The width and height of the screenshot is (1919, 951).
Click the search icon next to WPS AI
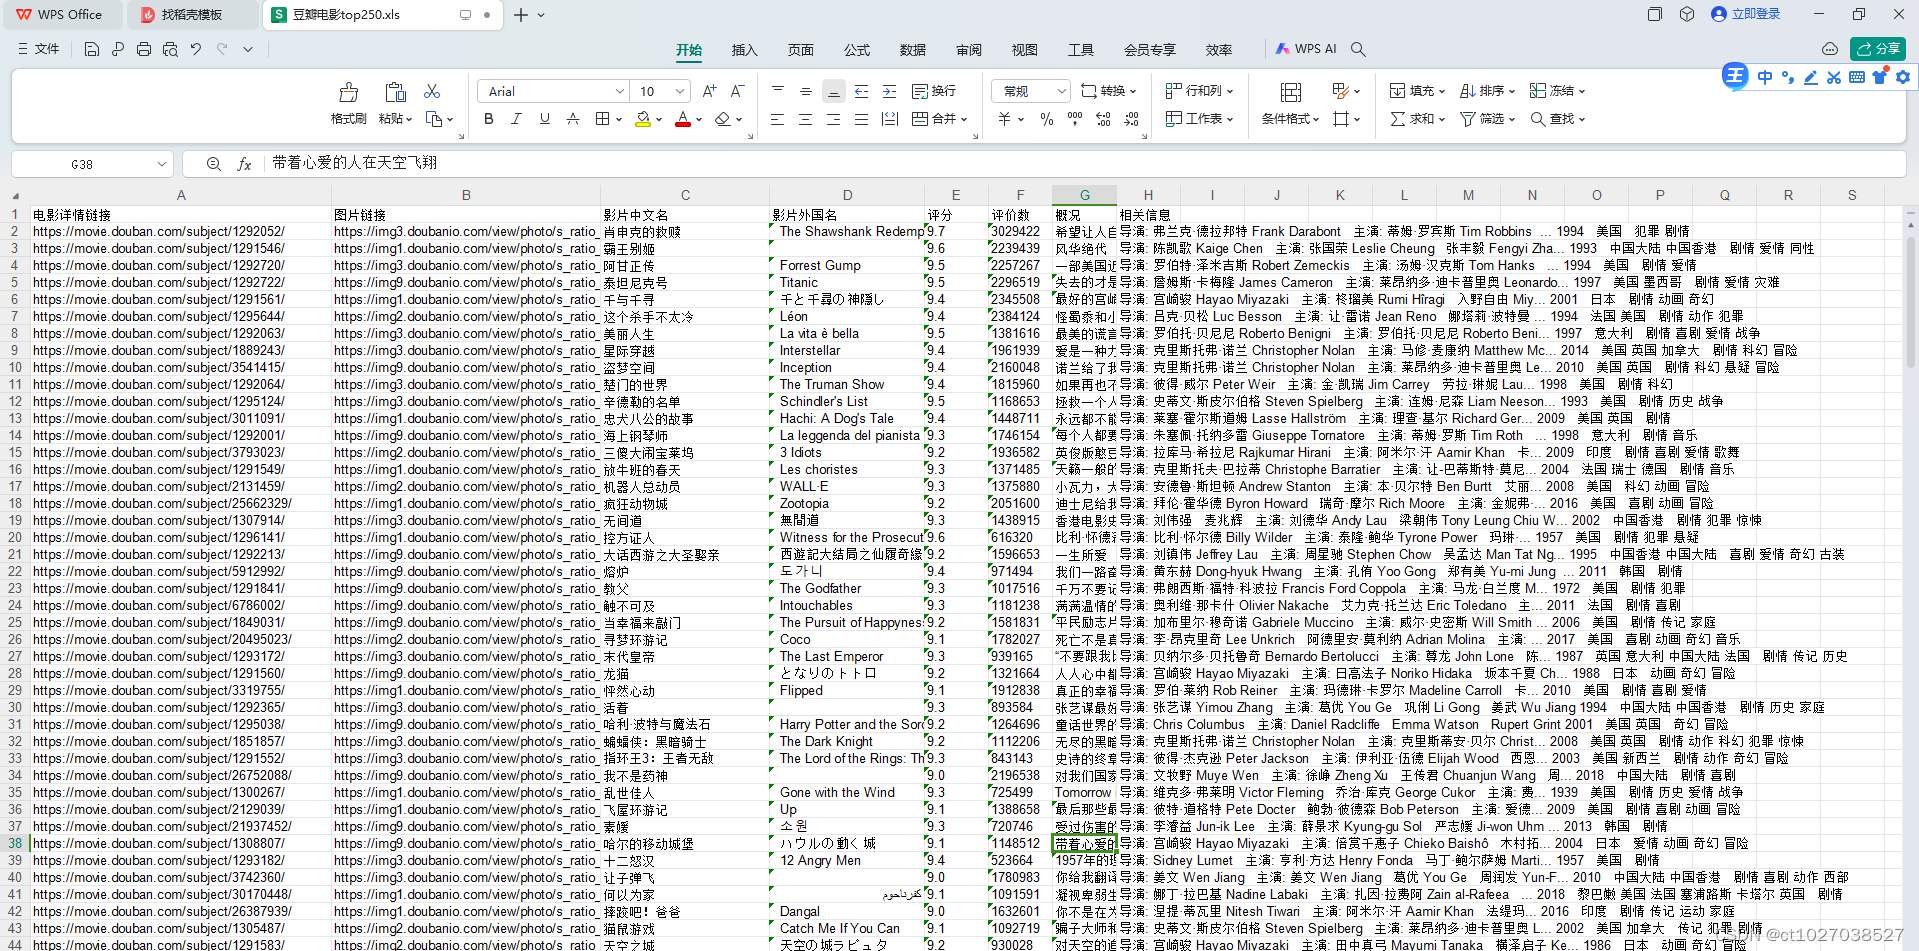tap(1358, 49)
